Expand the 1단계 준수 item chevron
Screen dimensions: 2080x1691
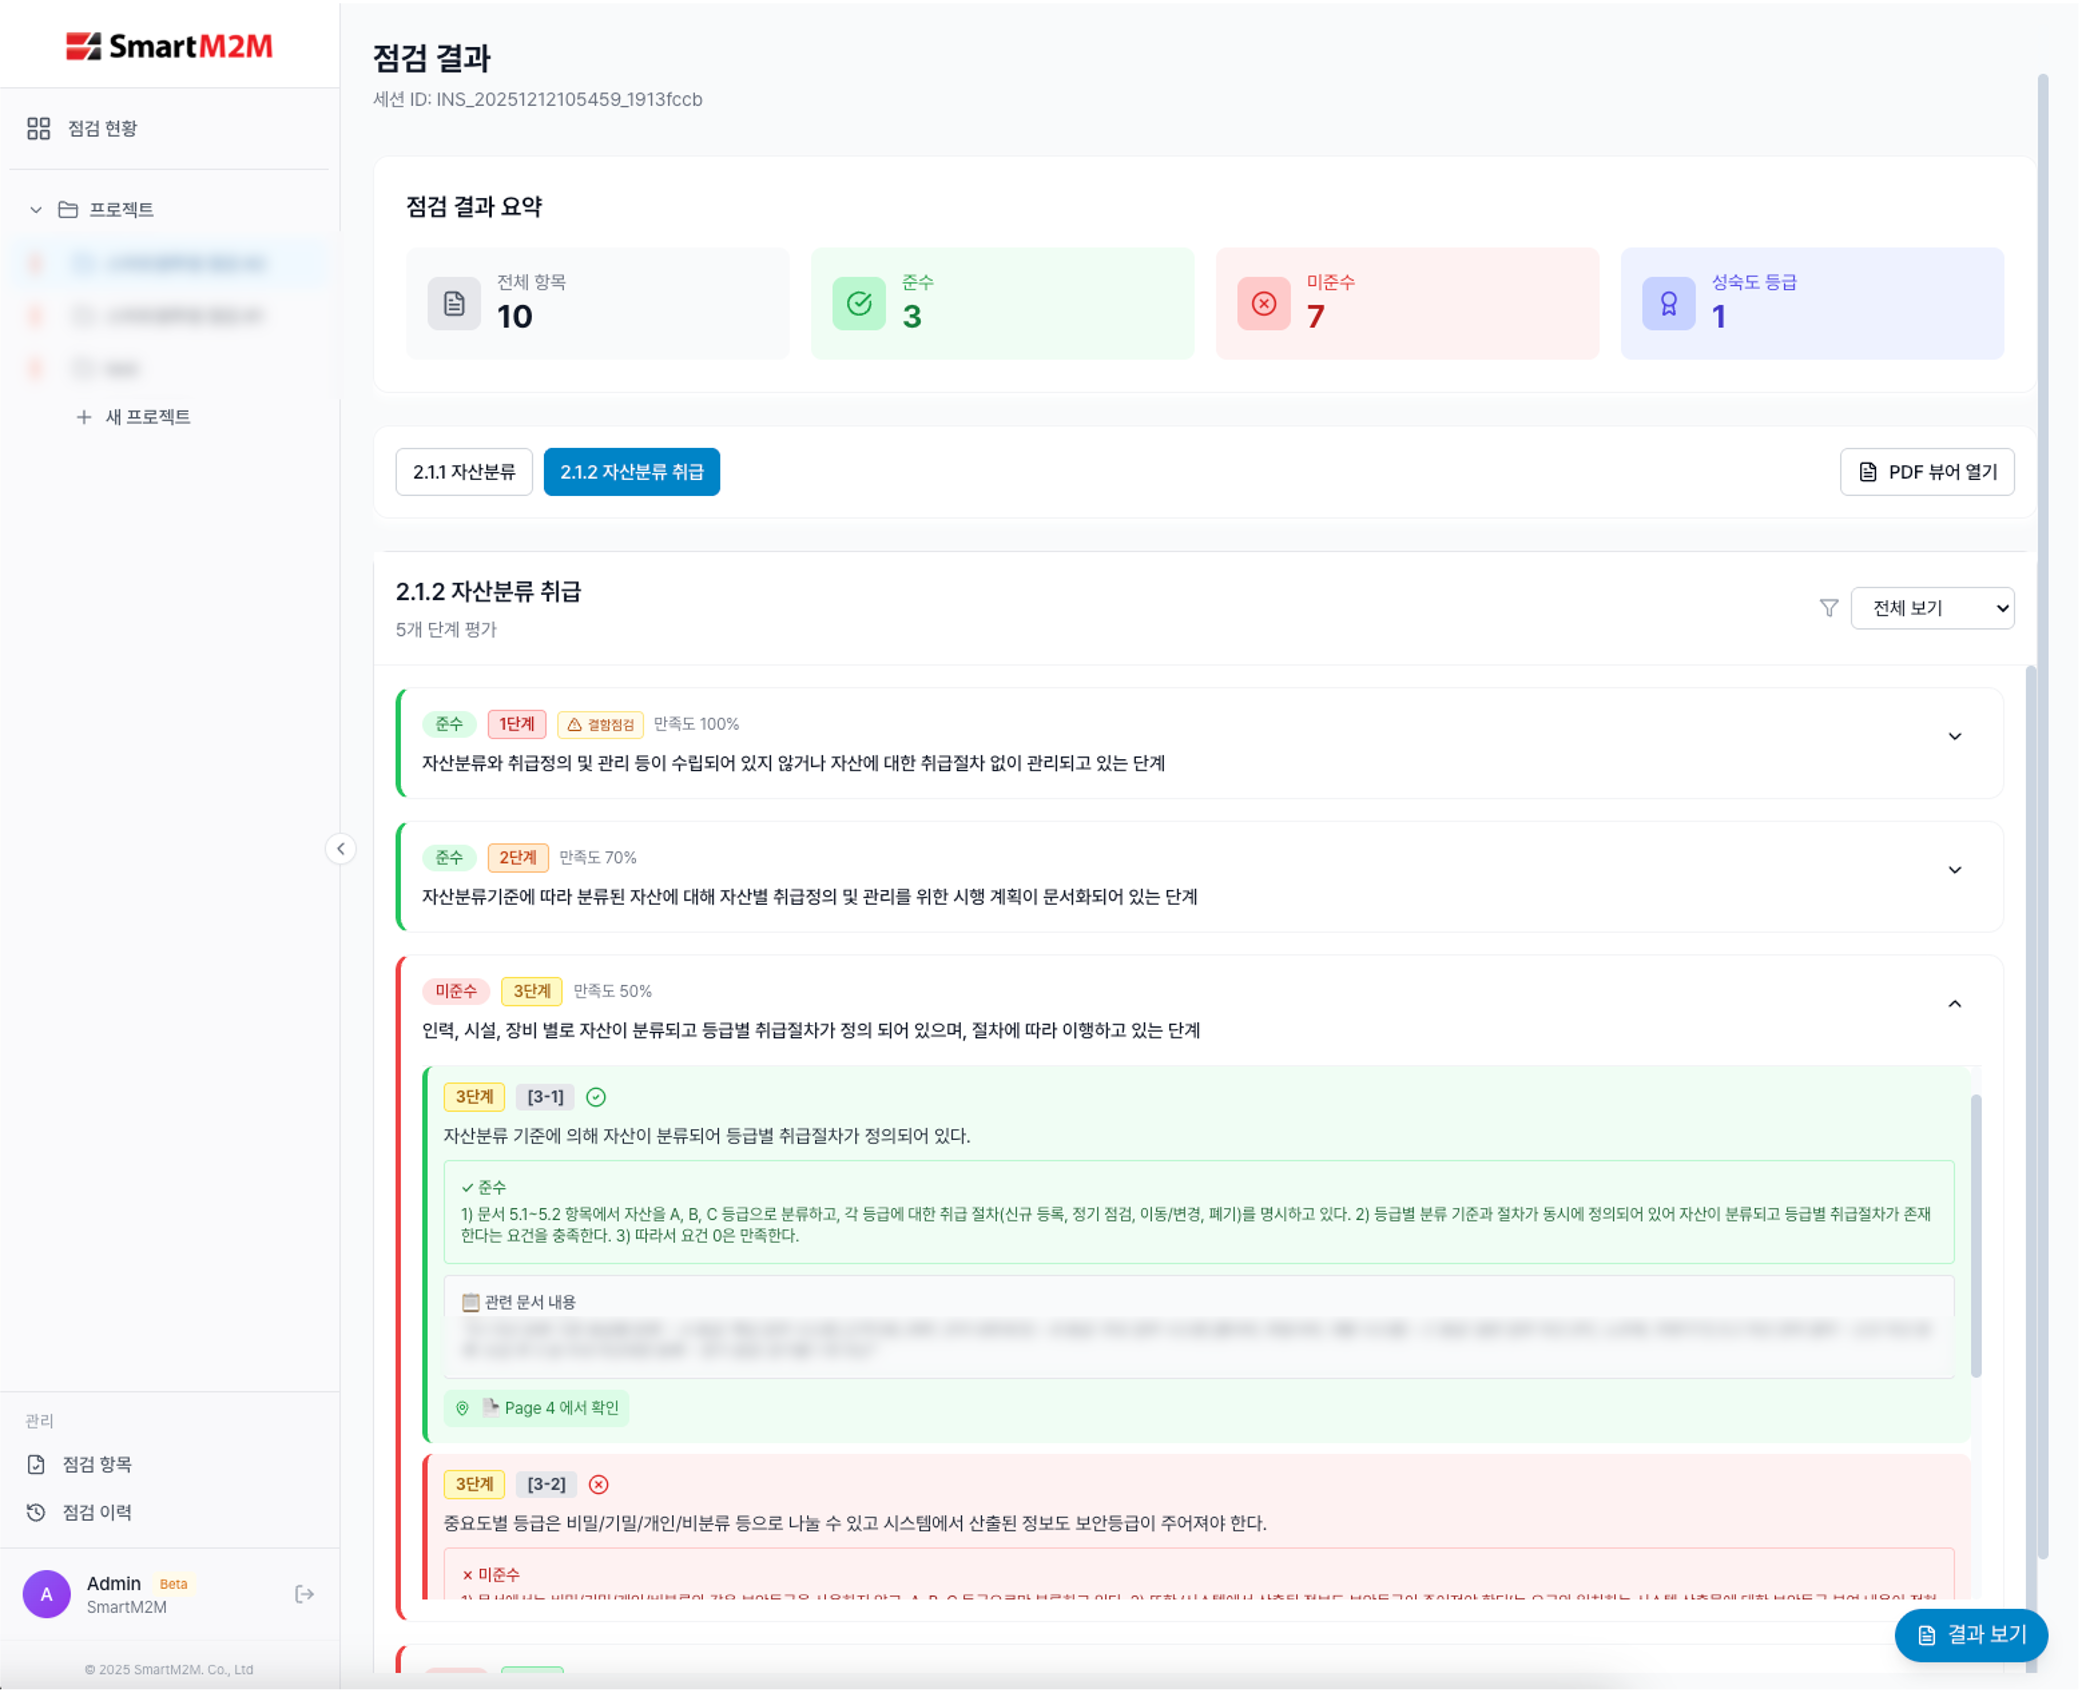pos(1954,737)
